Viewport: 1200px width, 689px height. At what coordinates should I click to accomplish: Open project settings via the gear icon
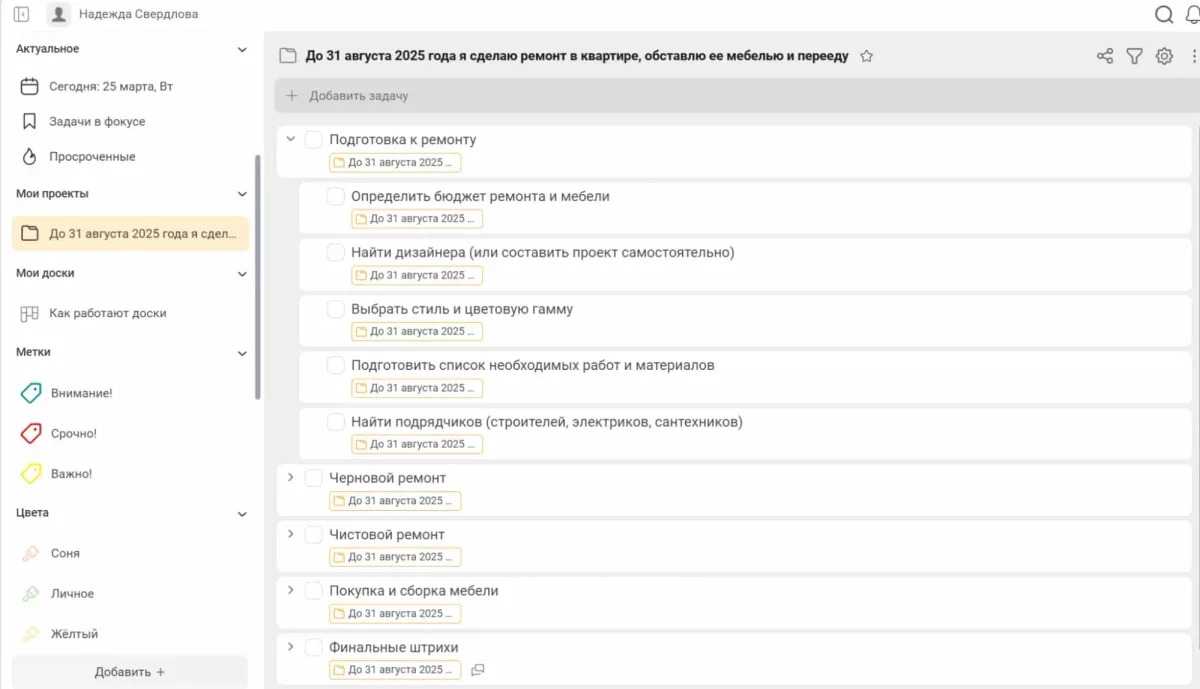(x=1164, y=55)
